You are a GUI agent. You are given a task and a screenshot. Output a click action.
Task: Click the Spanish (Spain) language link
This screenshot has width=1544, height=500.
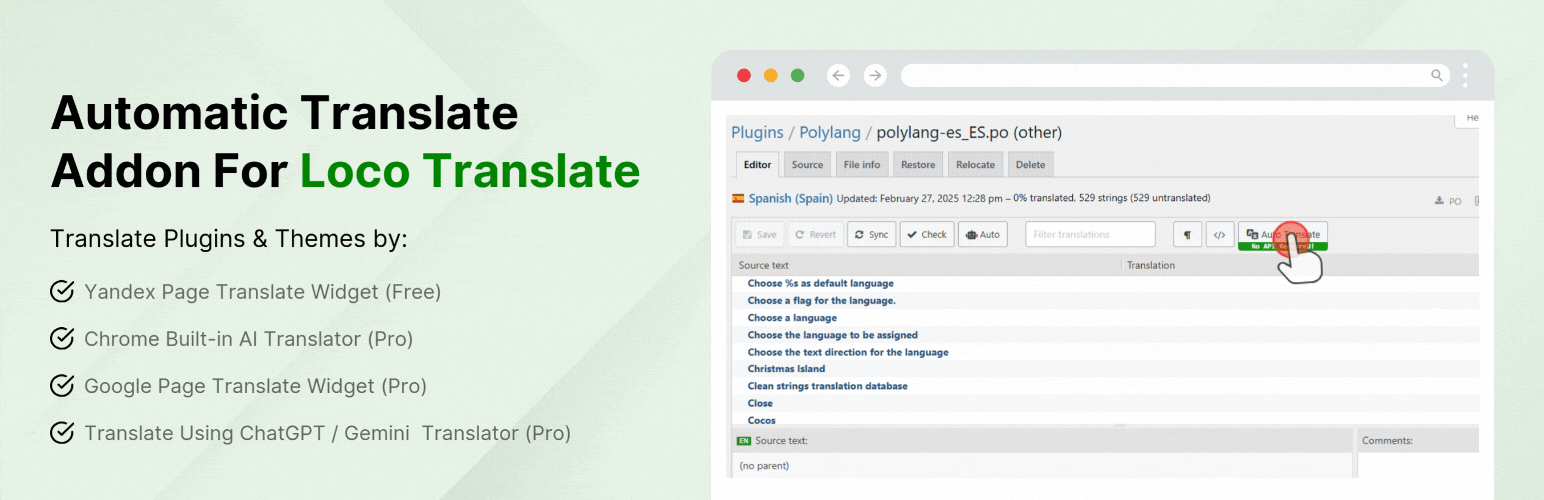(790, 199)
